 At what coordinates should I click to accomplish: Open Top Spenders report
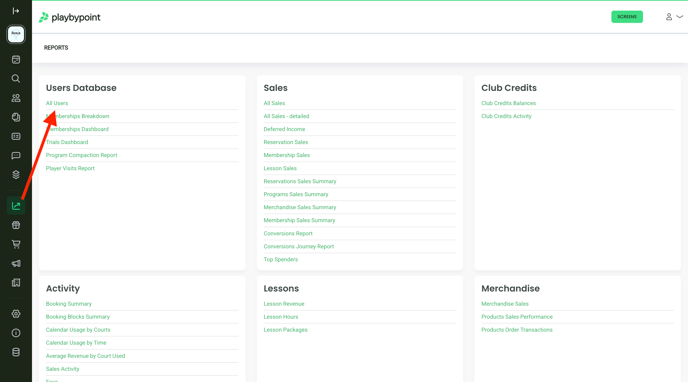(x=280, y=260)
